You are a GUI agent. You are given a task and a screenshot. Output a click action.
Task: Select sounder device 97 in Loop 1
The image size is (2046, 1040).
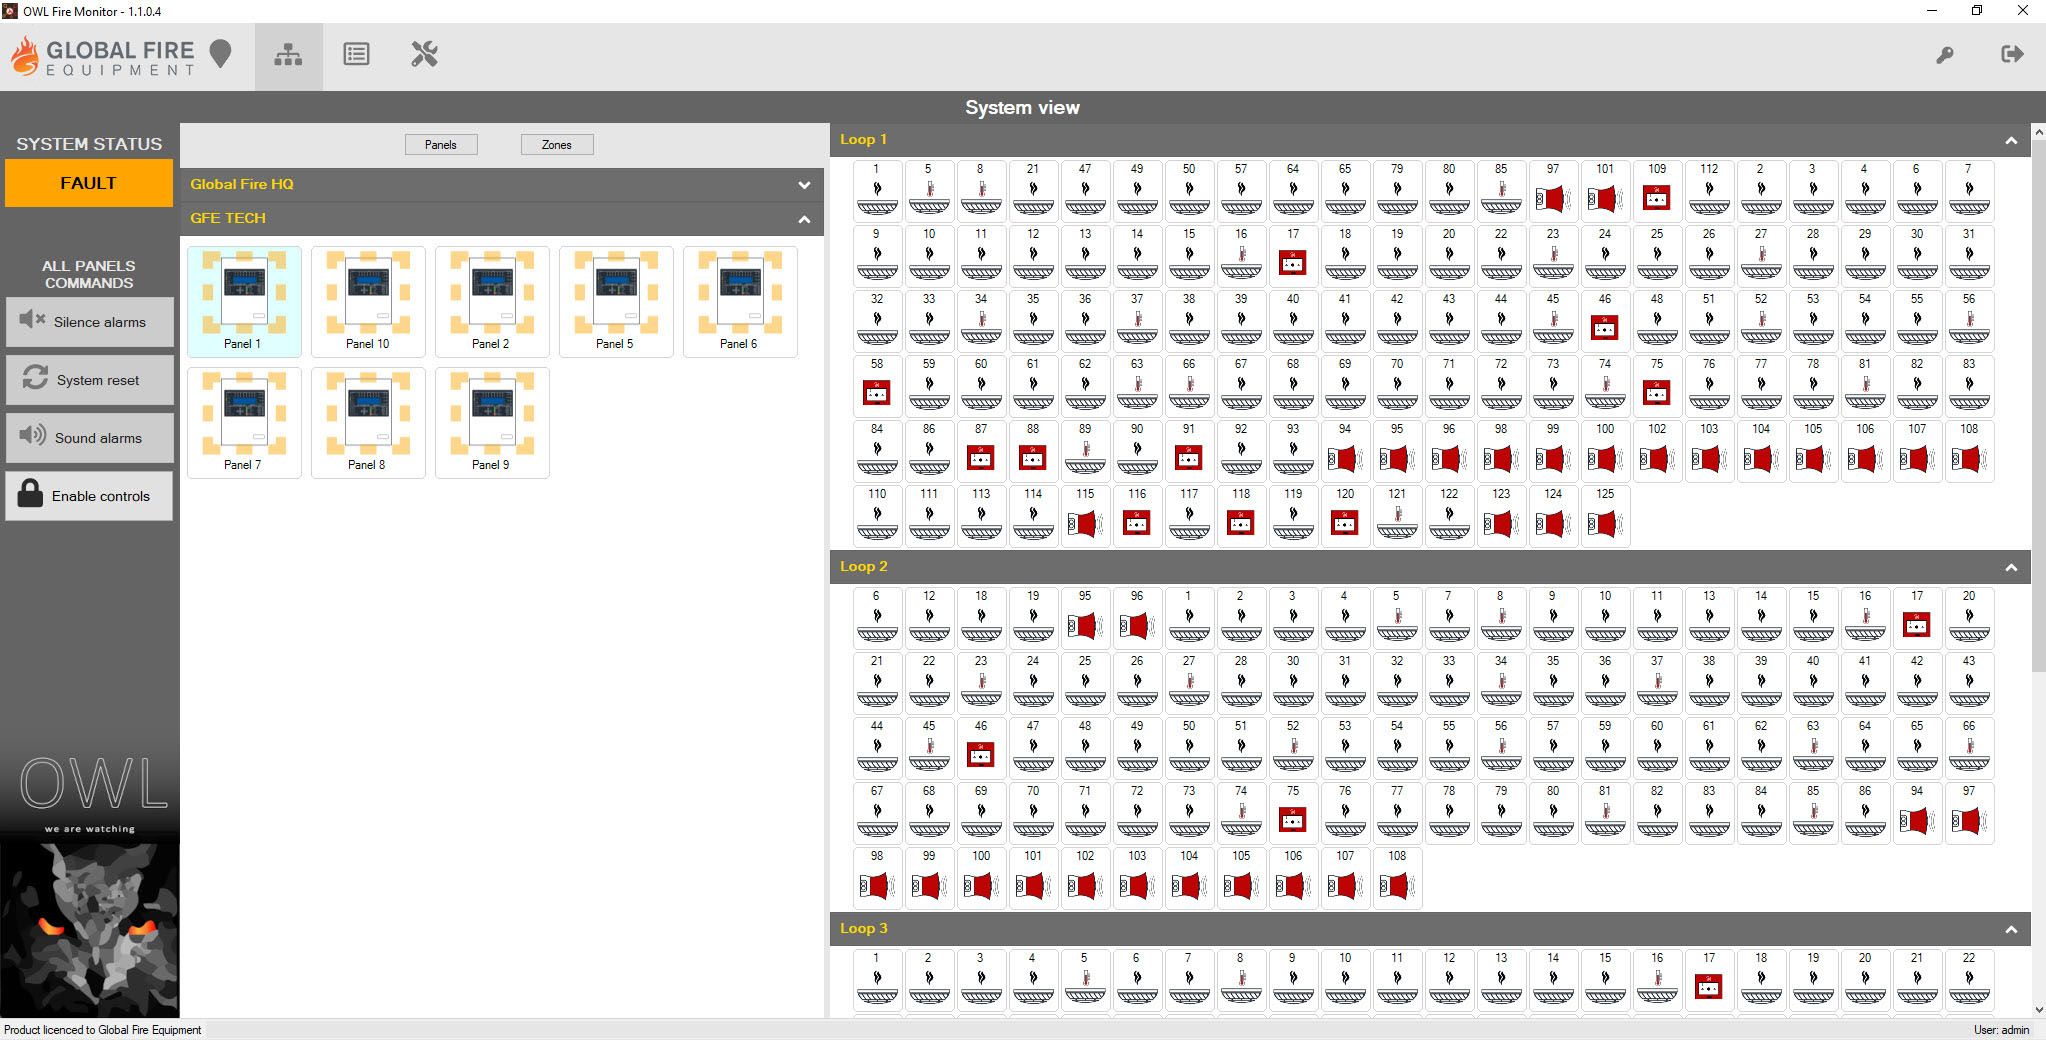pyautogui.click(x=1552, y=191)
